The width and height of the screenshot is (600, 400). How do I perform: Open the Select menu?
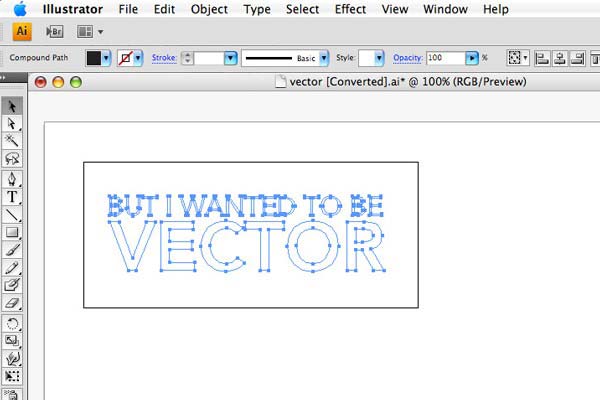click(x=302, y=9)
